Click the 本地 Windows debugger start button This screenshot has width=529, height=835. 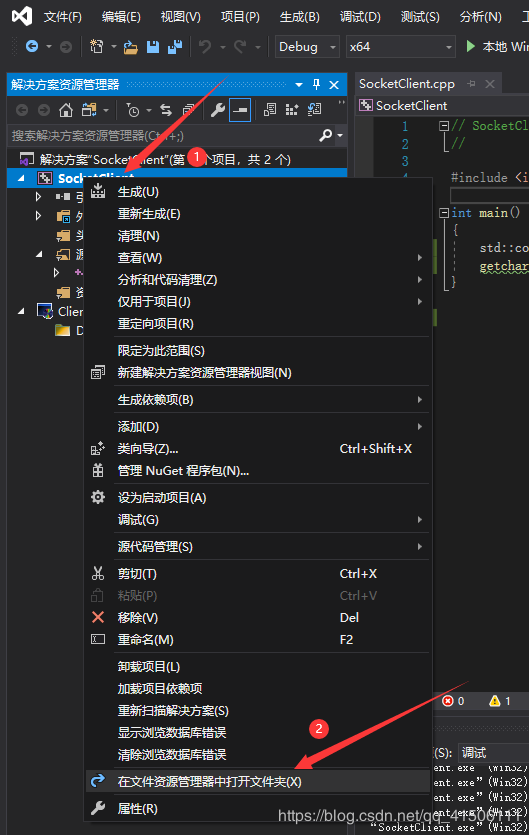[x=497, y=47]
